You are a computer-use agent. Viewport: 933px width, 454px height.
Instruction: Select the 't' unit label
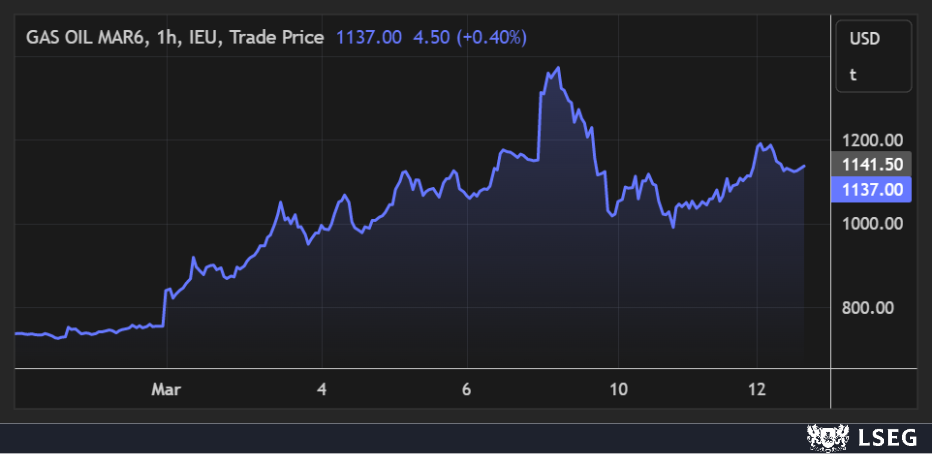853,74
